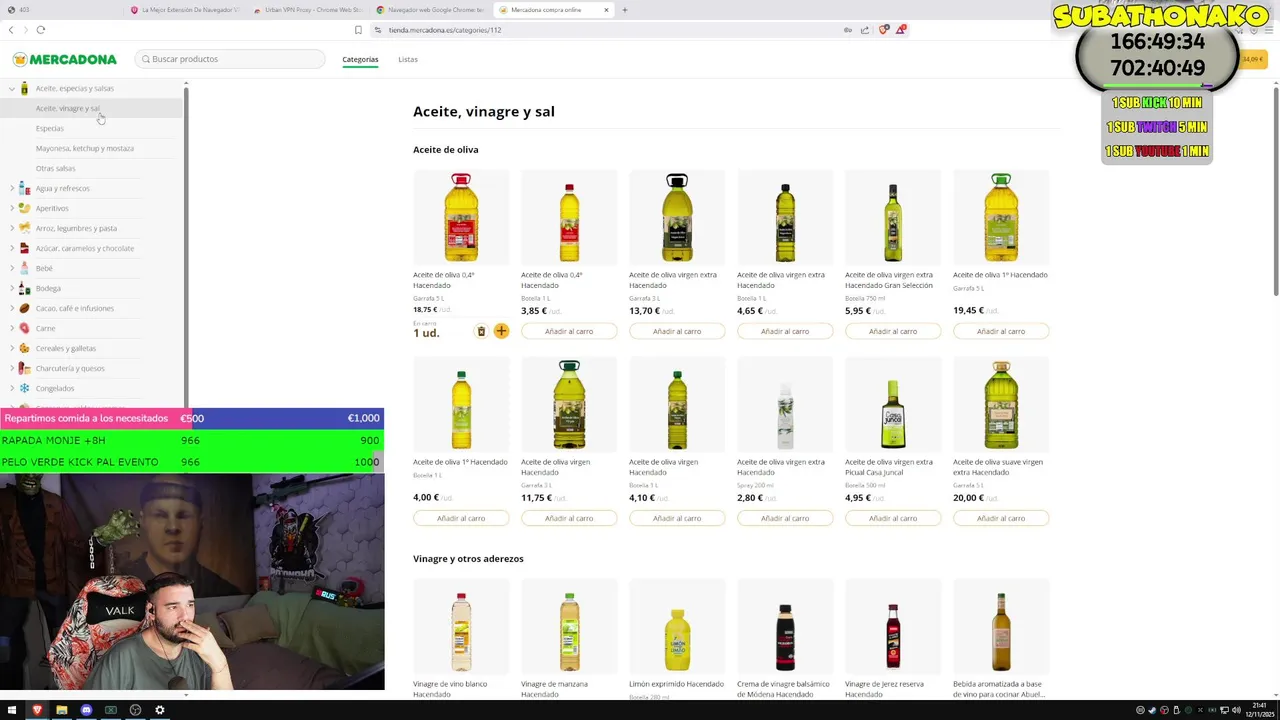The image size is (1280, 720).
Task: Click the Windows Start button
Action: coord(12,710)
